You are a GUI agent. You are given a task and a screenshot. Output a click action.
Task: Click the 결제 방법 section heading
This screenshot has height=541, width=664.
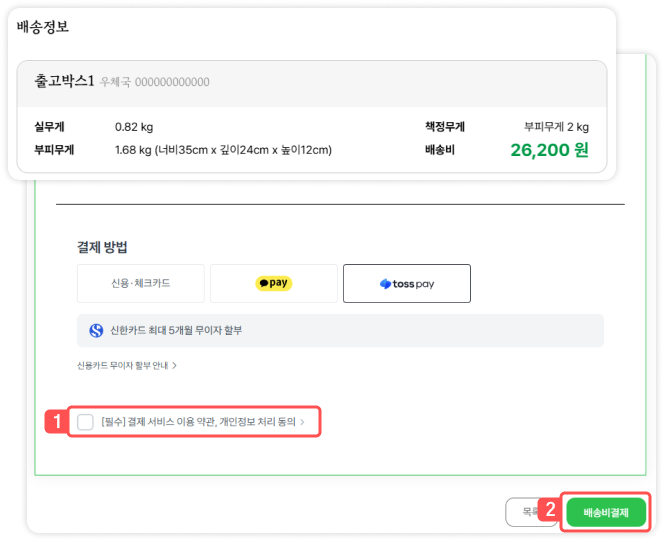[102, 247]
